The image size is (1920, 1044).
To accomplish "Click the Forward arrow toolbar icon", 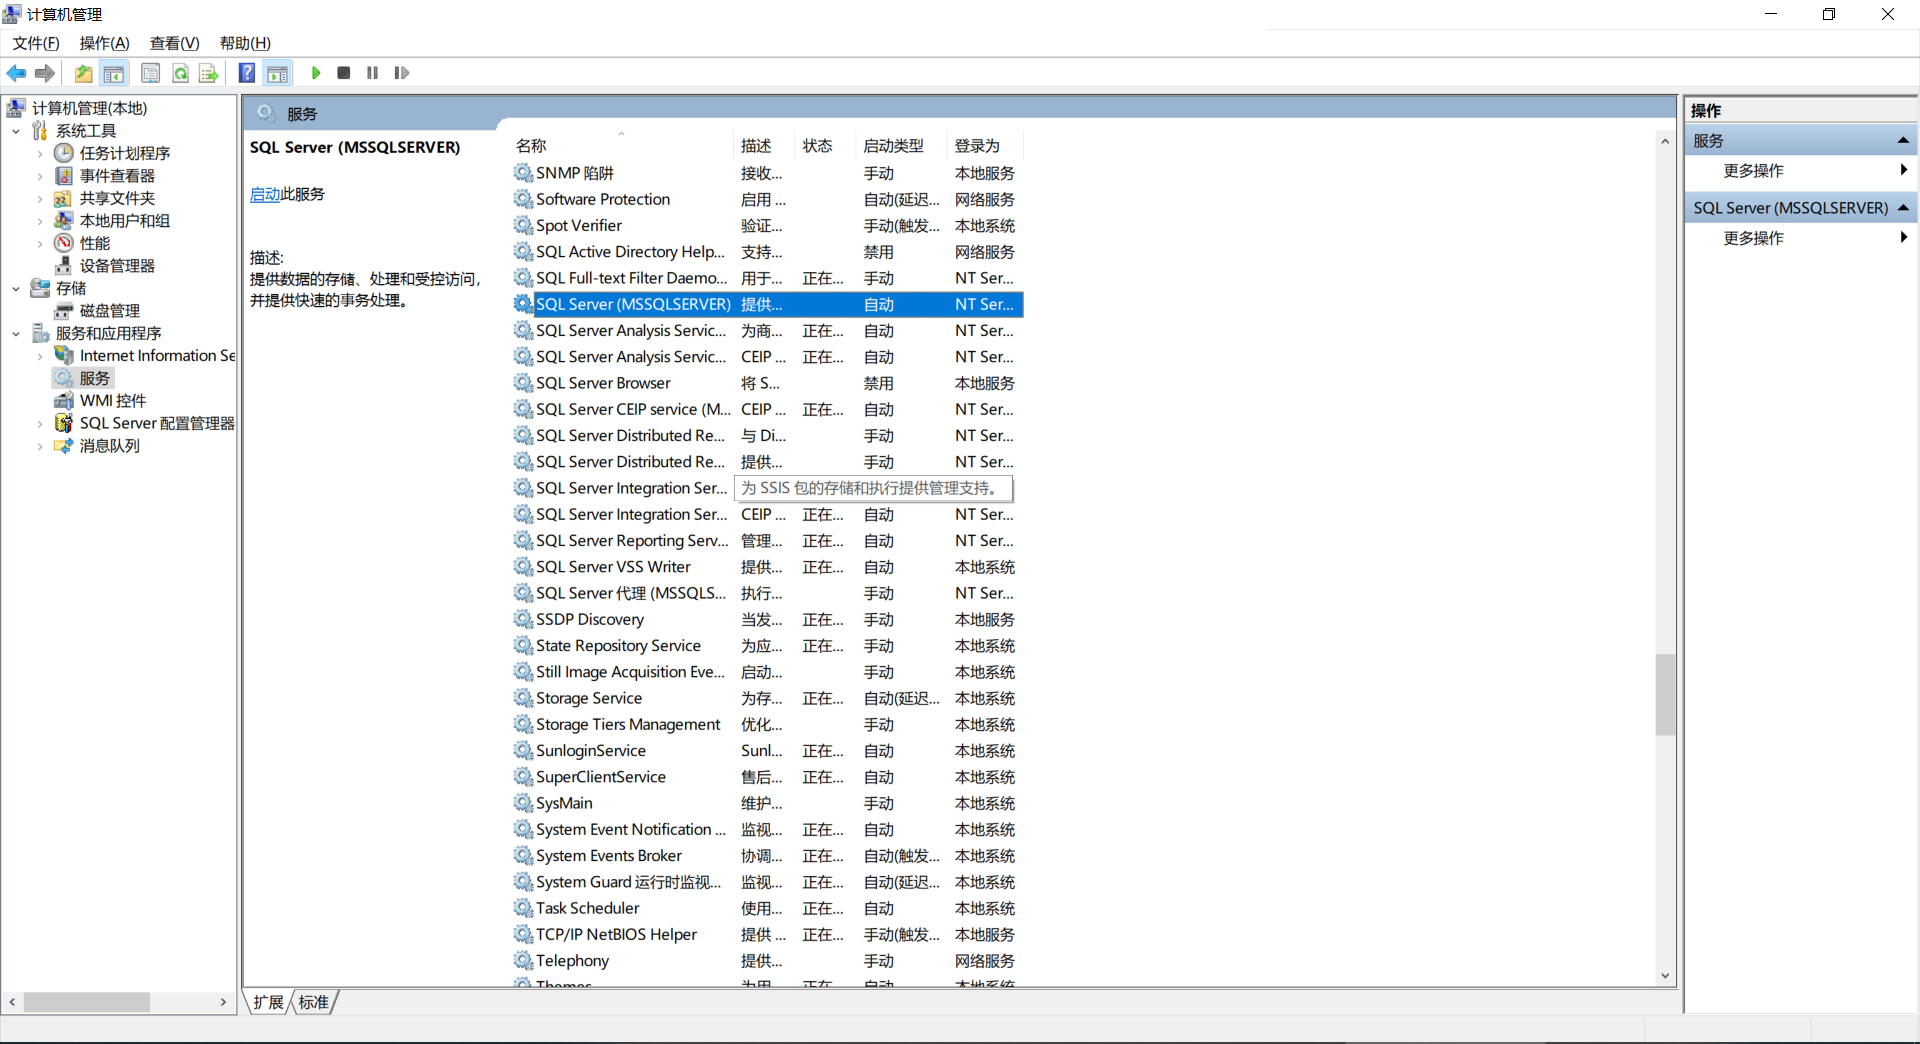I will pos(45,73).
